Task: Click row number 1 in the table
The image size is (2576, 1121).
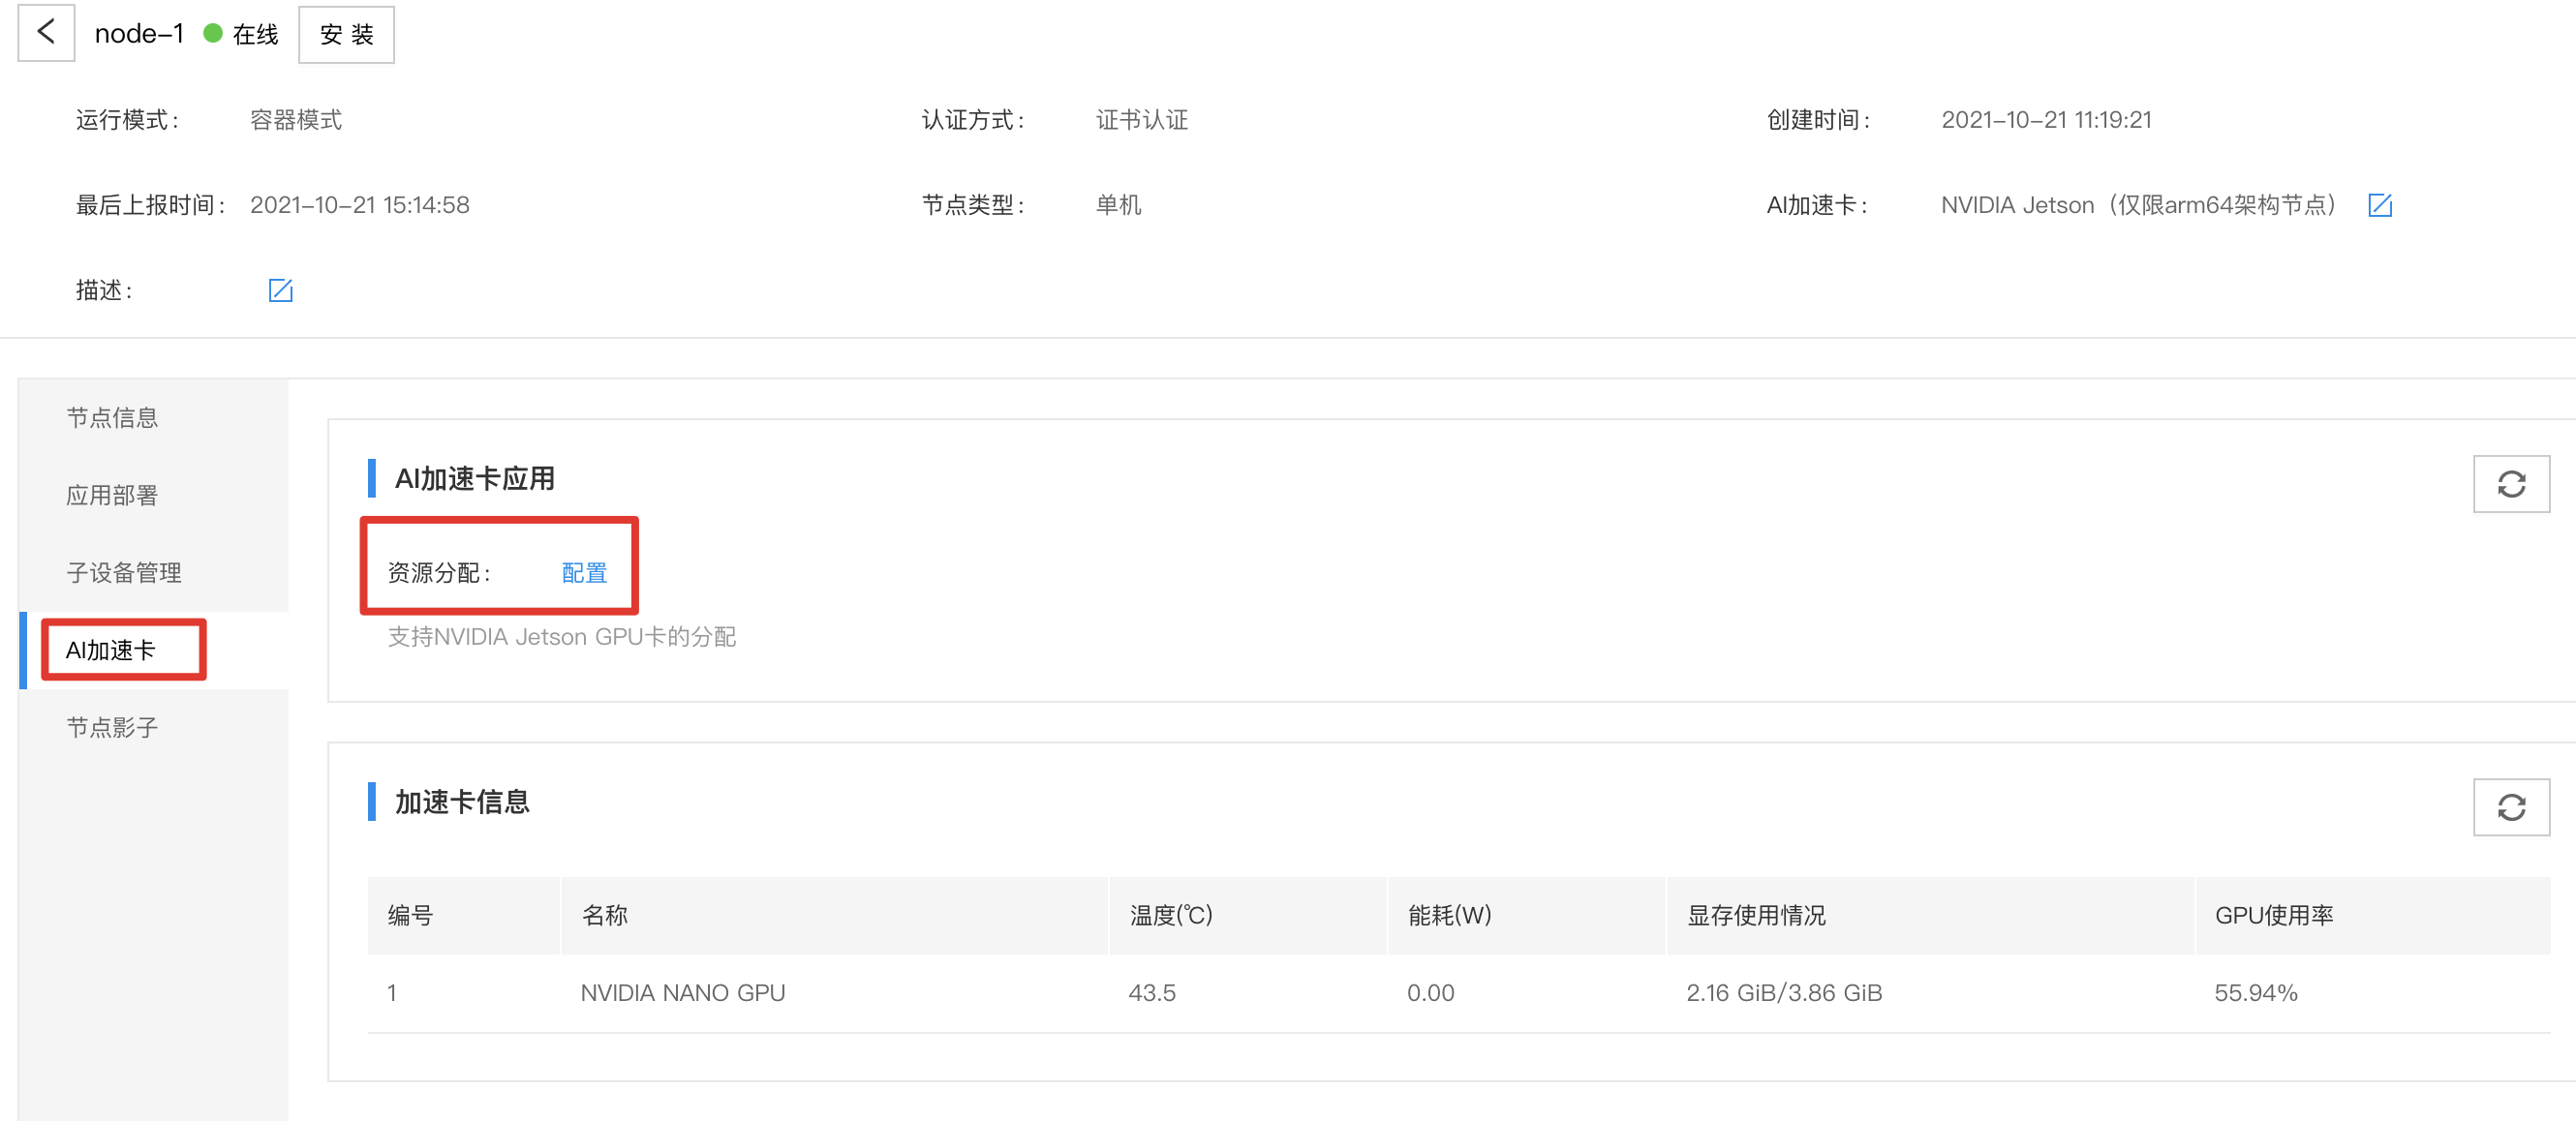Action: [392, 993]
